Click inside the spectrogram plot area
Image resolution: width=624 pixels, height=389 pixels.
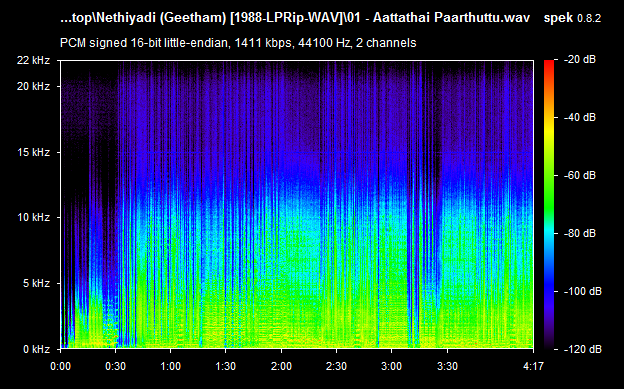coord(297,205)
